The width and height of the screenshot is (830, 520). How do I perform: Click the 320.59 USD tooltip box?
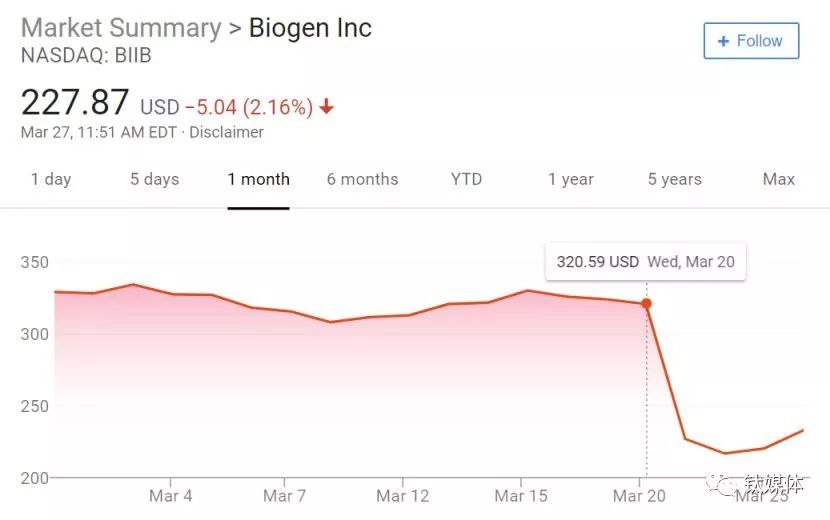pyautogui.click(x=645, y=262)
